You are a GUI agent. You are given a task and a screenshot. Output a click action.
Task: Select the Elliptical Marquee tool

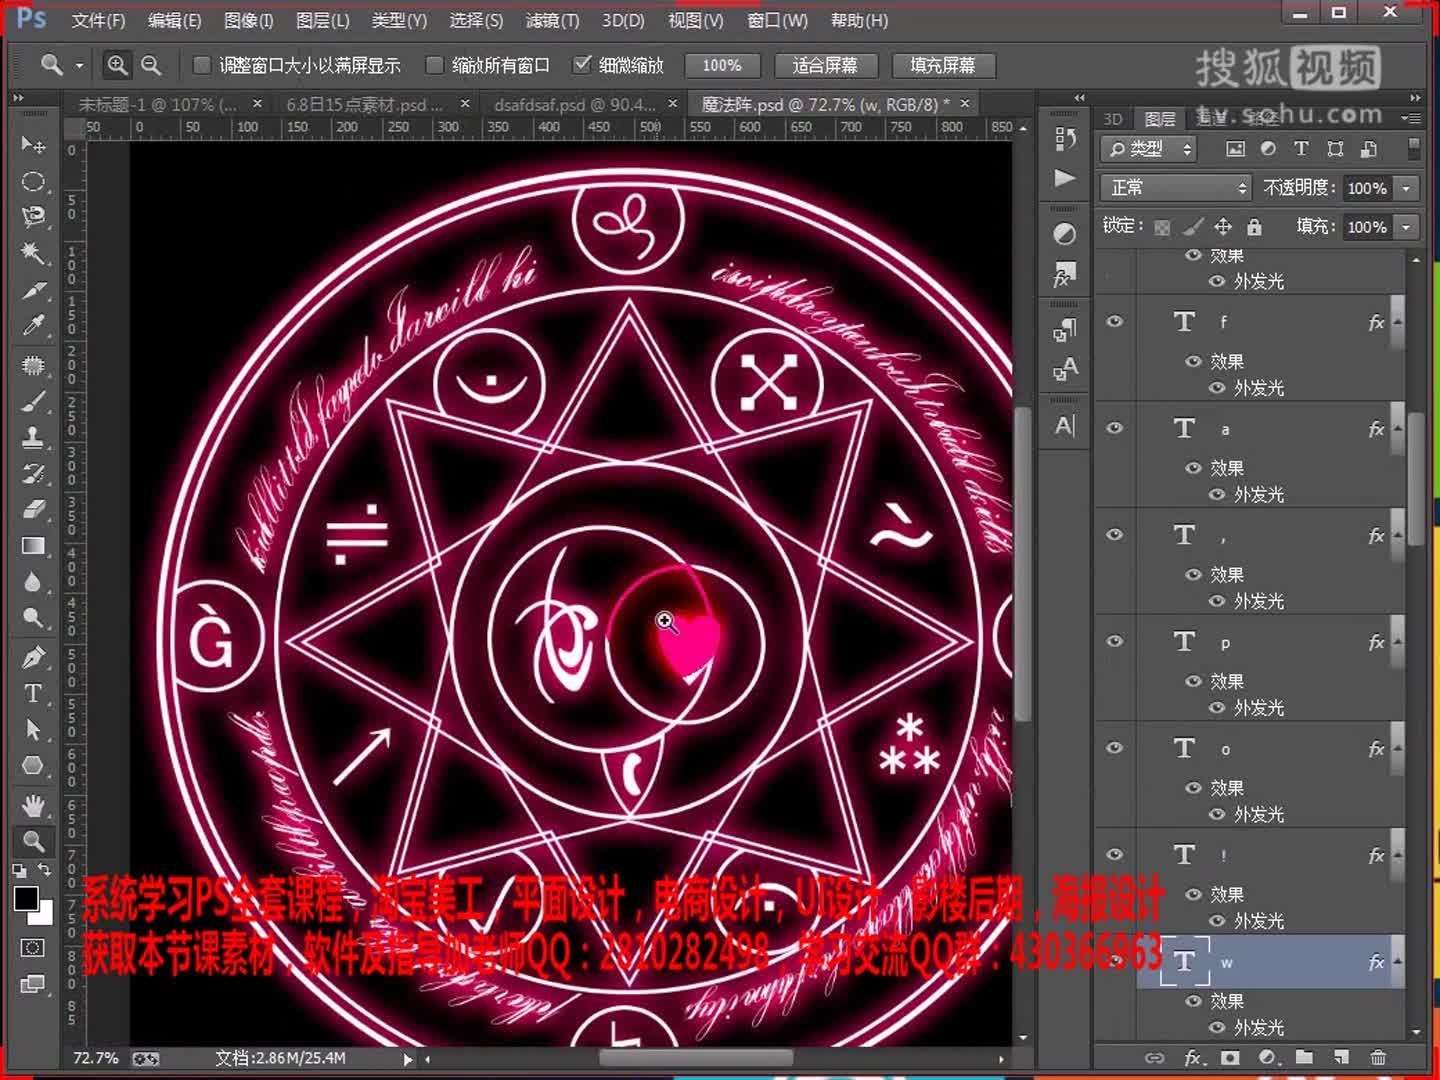tap(33, 181)
